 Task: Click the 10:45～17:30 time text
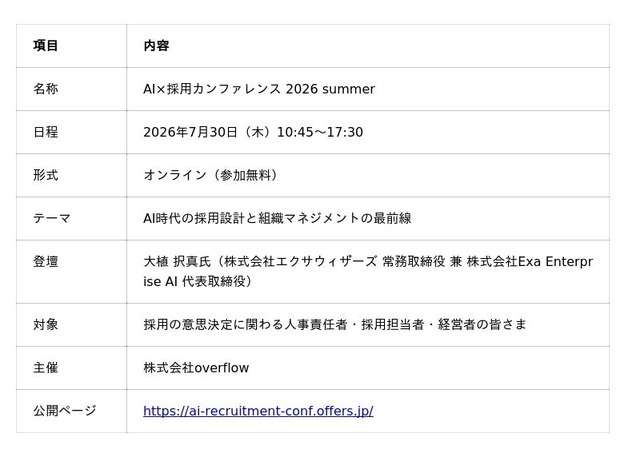click(x=320, y=132)
